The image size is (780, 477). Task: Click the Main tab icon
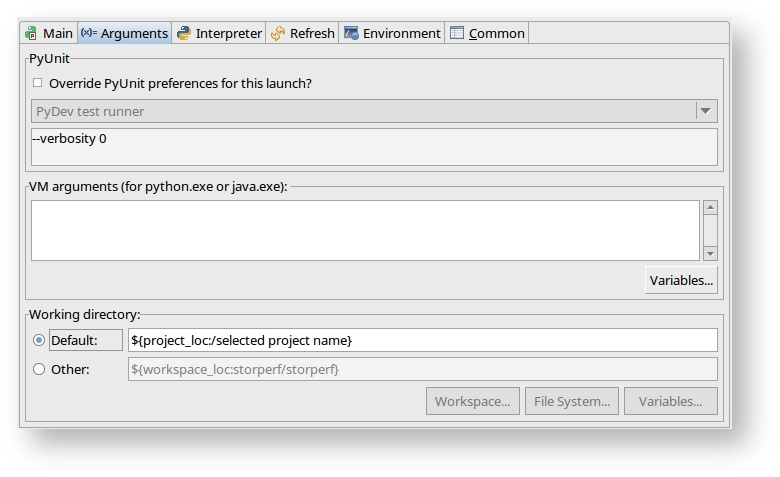point(31,33)
